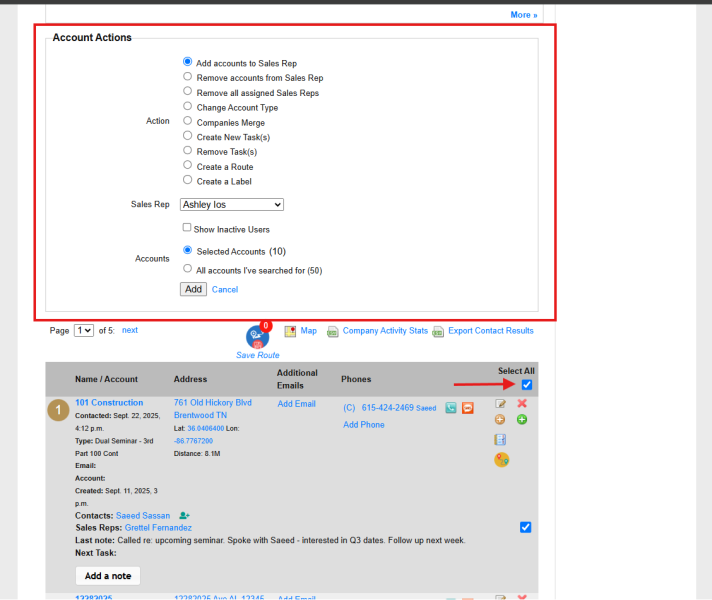Click the Cancel link
Image resolution: width=712 pixels, height=600 pixels.
point(225,290)
